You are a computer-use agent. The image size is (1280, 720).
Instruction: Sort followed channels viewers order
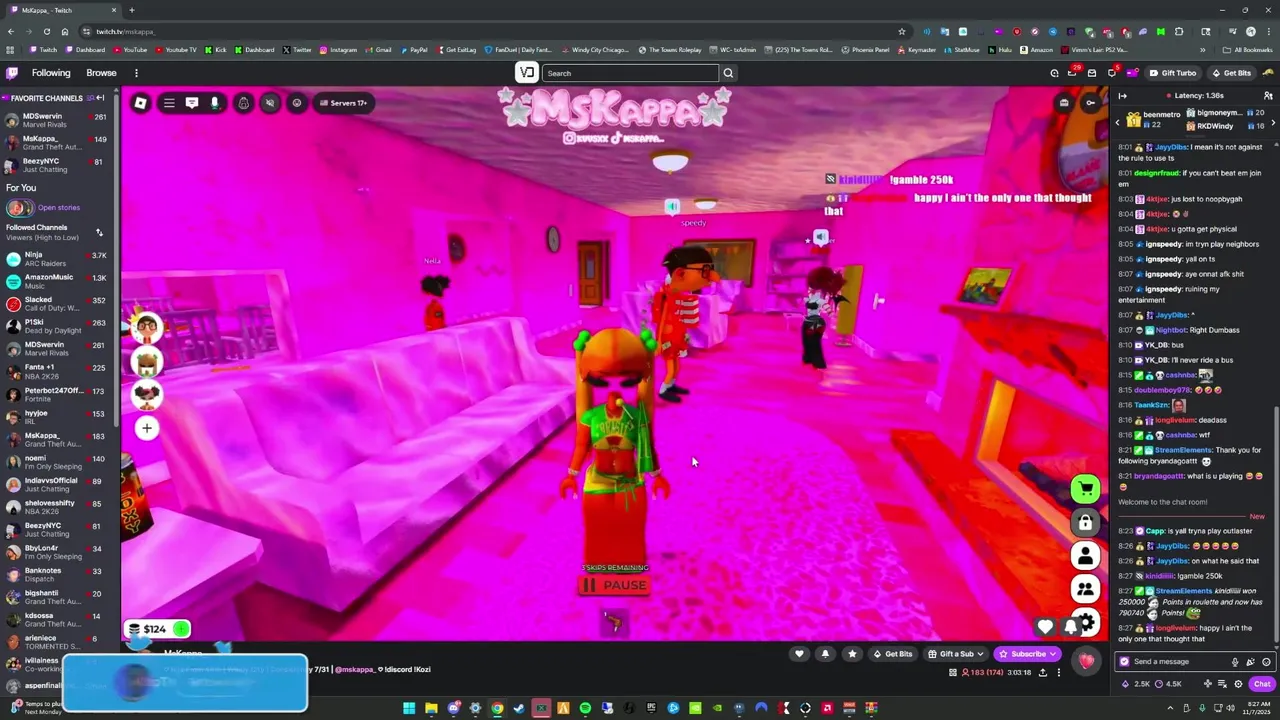pyautogui.click(x=99, y=232)
